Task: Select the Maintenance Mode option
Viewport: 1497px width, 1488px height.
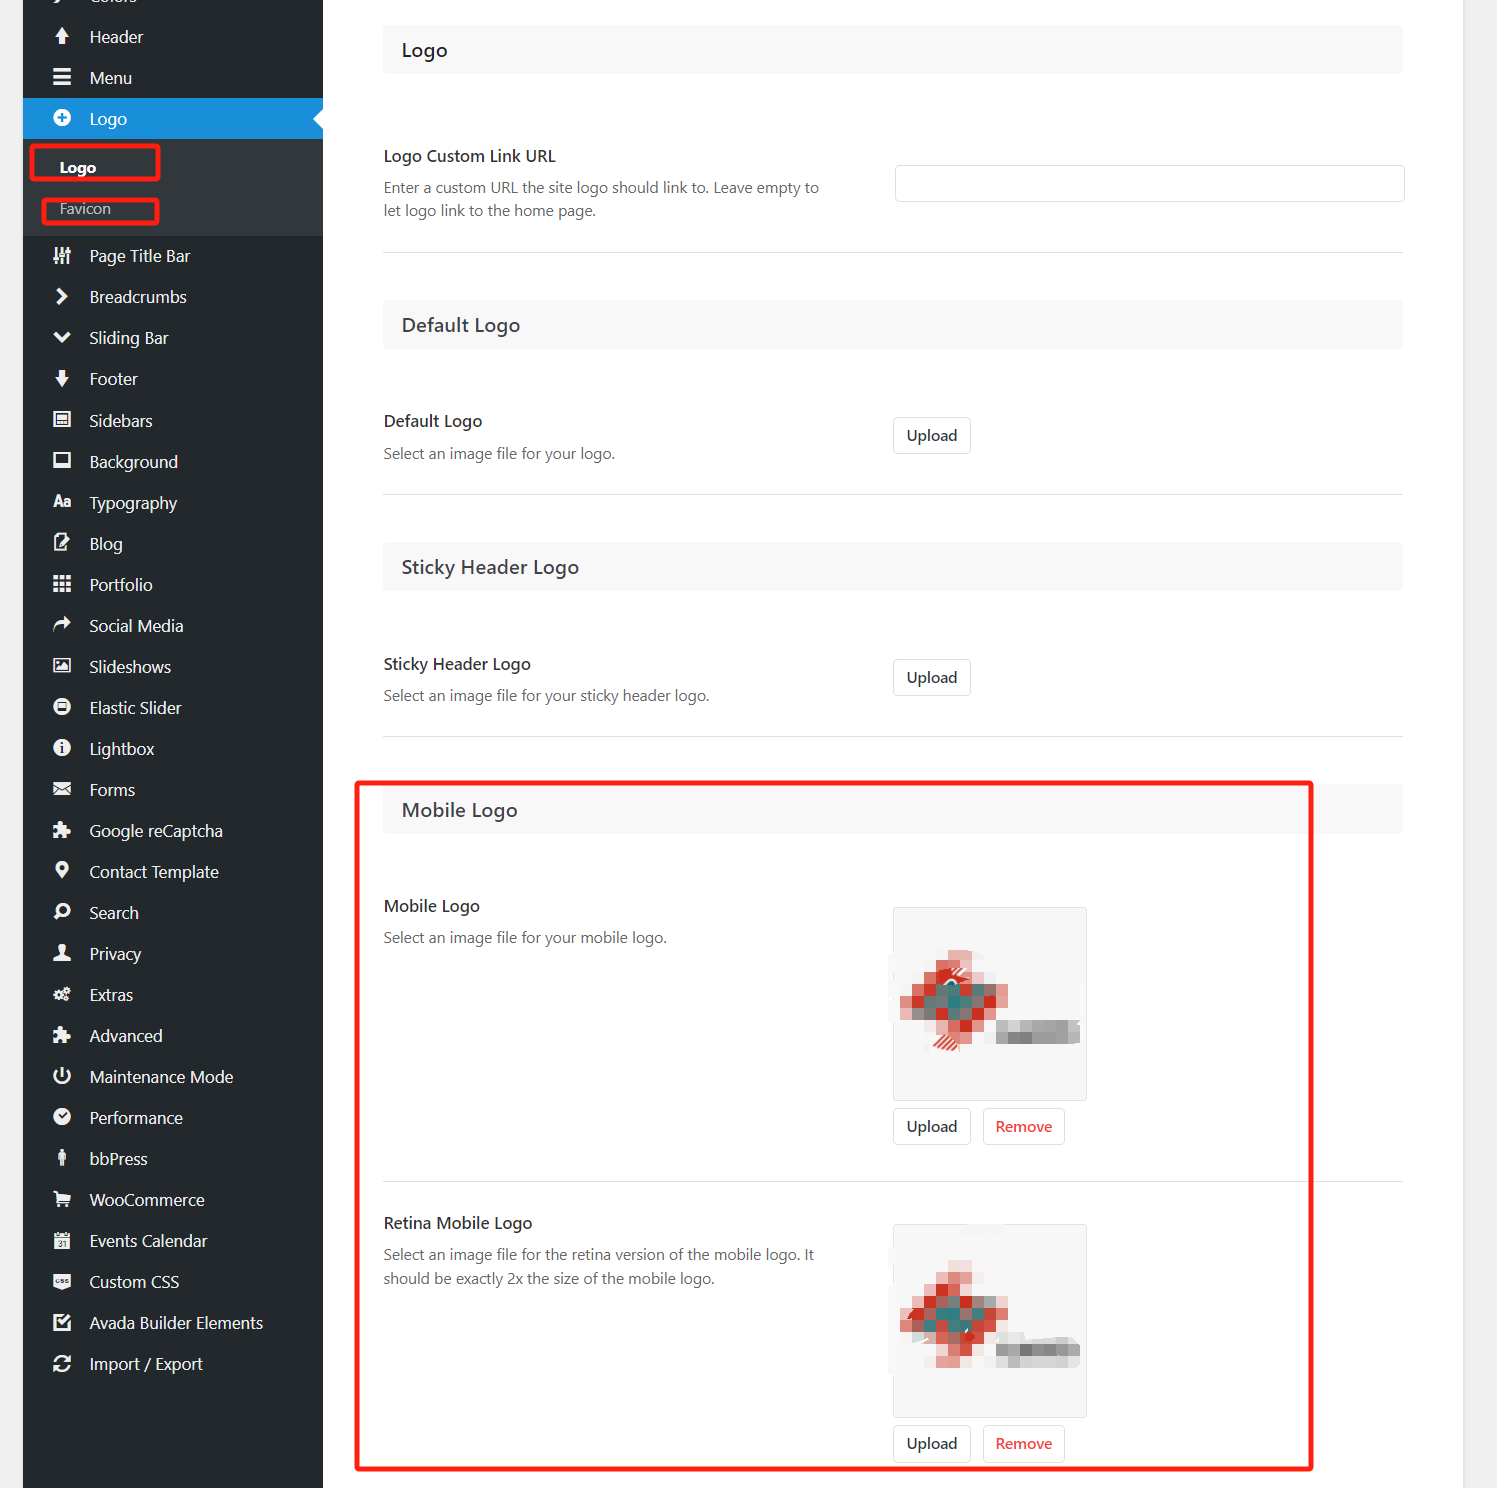Action: tap(161, 1076)
